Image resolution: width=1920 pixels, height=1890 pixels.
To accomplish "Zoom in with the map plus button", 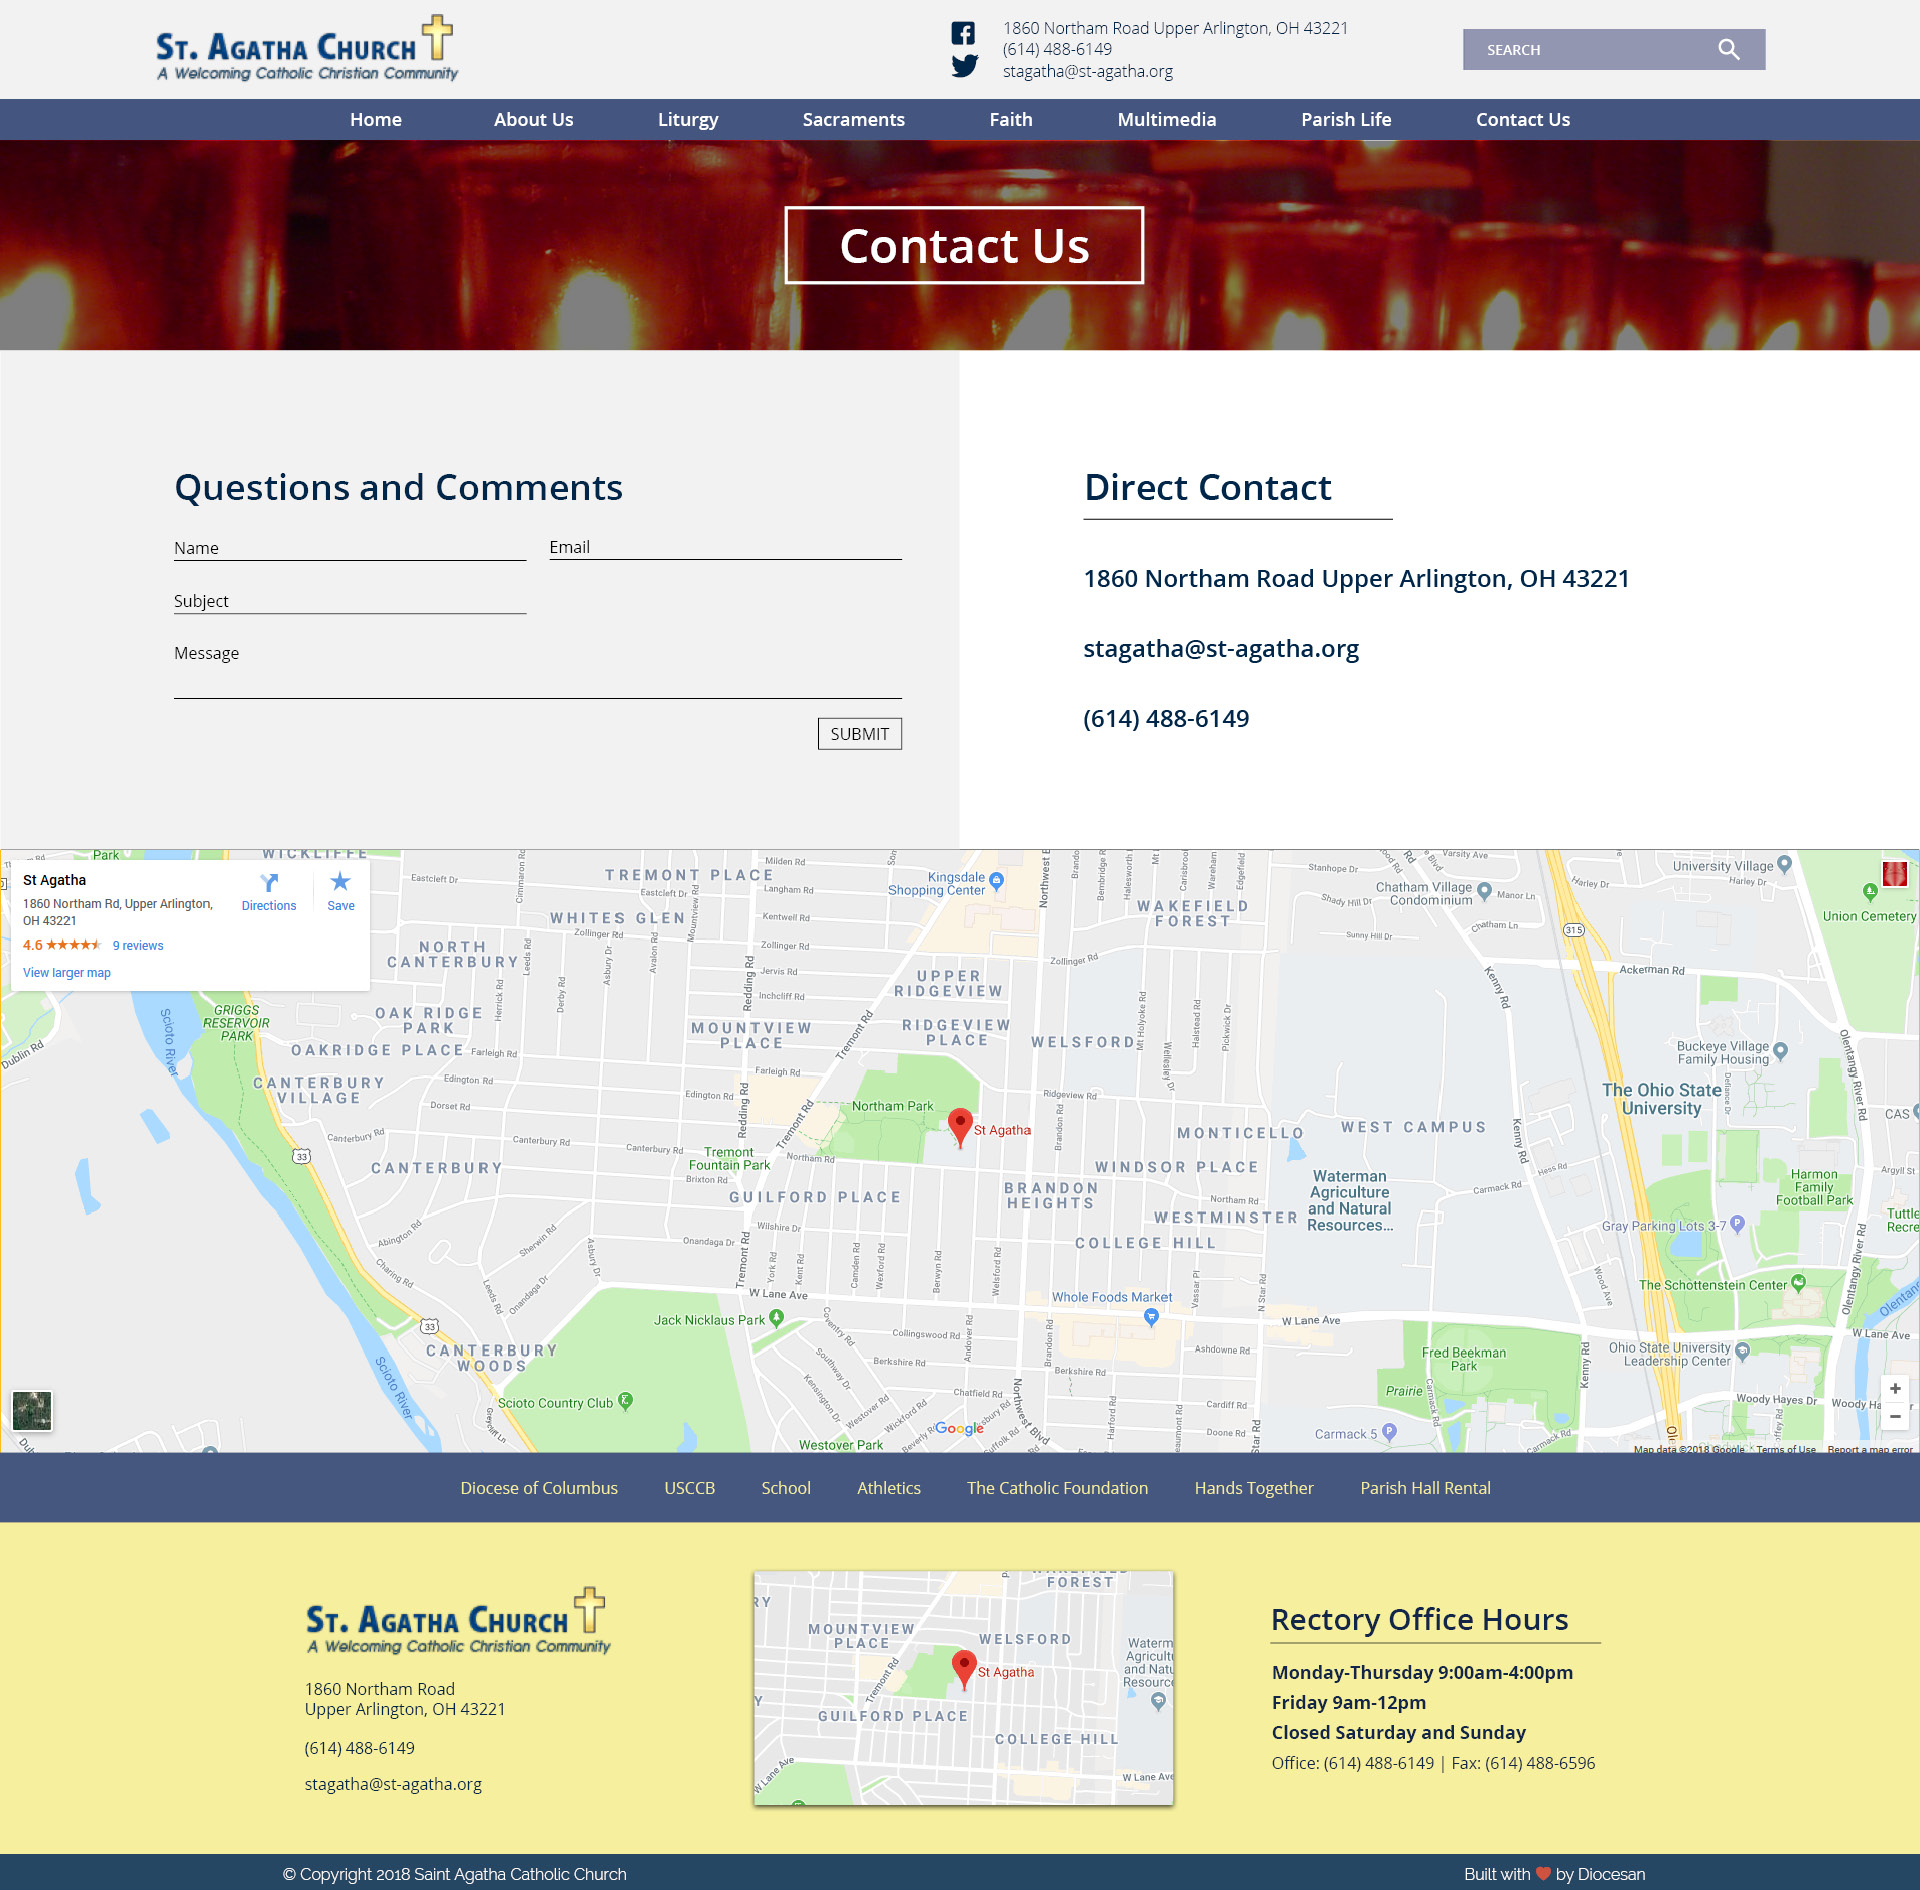I will tap(1895, 1389).
